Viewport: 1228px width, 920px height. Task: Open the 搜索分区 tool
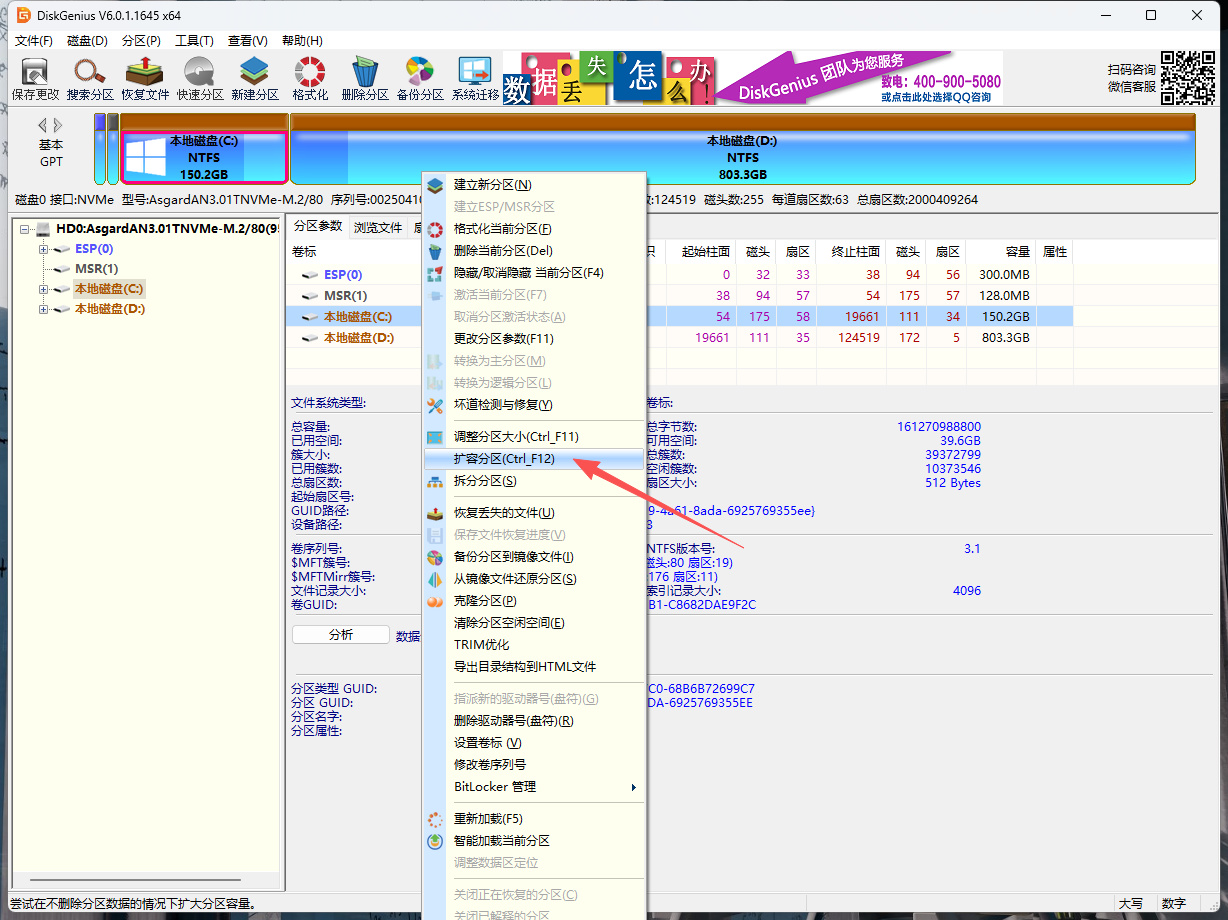[90, 79]
